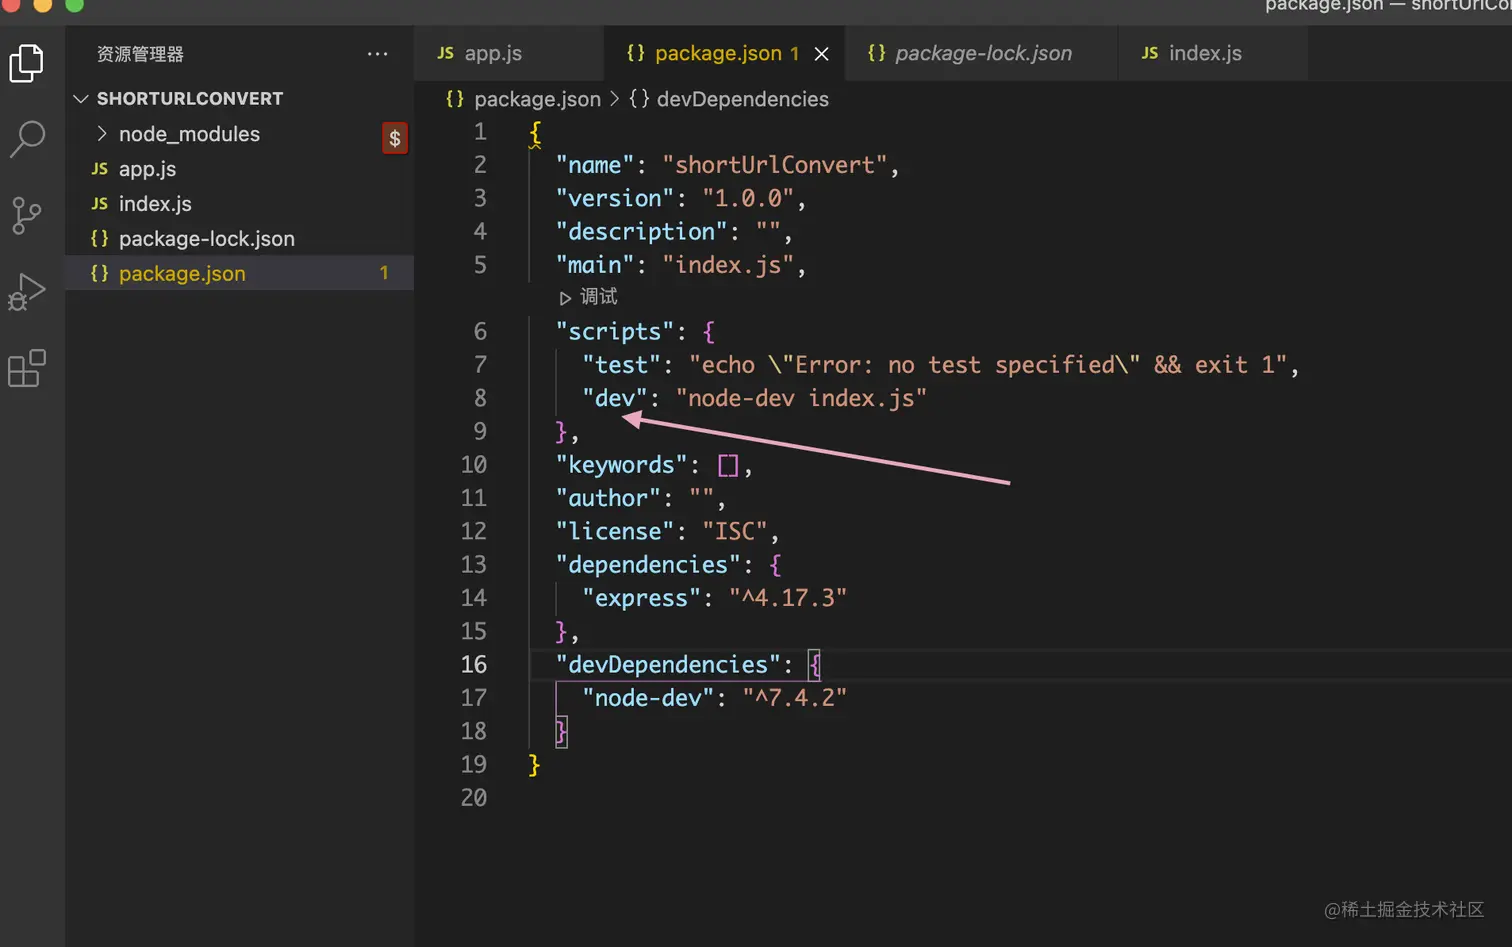Screen dimensions: 1512x947
Task: Open the Run and Debug view icon
Action: point(27,292)
